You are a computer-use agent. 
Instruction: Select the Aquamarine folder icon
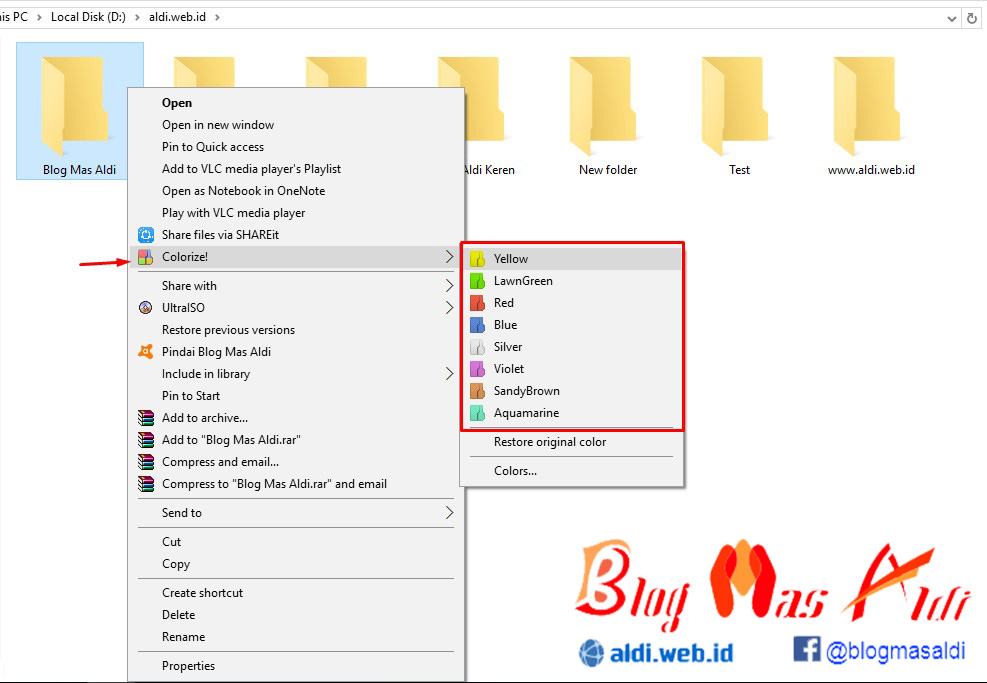477,412
